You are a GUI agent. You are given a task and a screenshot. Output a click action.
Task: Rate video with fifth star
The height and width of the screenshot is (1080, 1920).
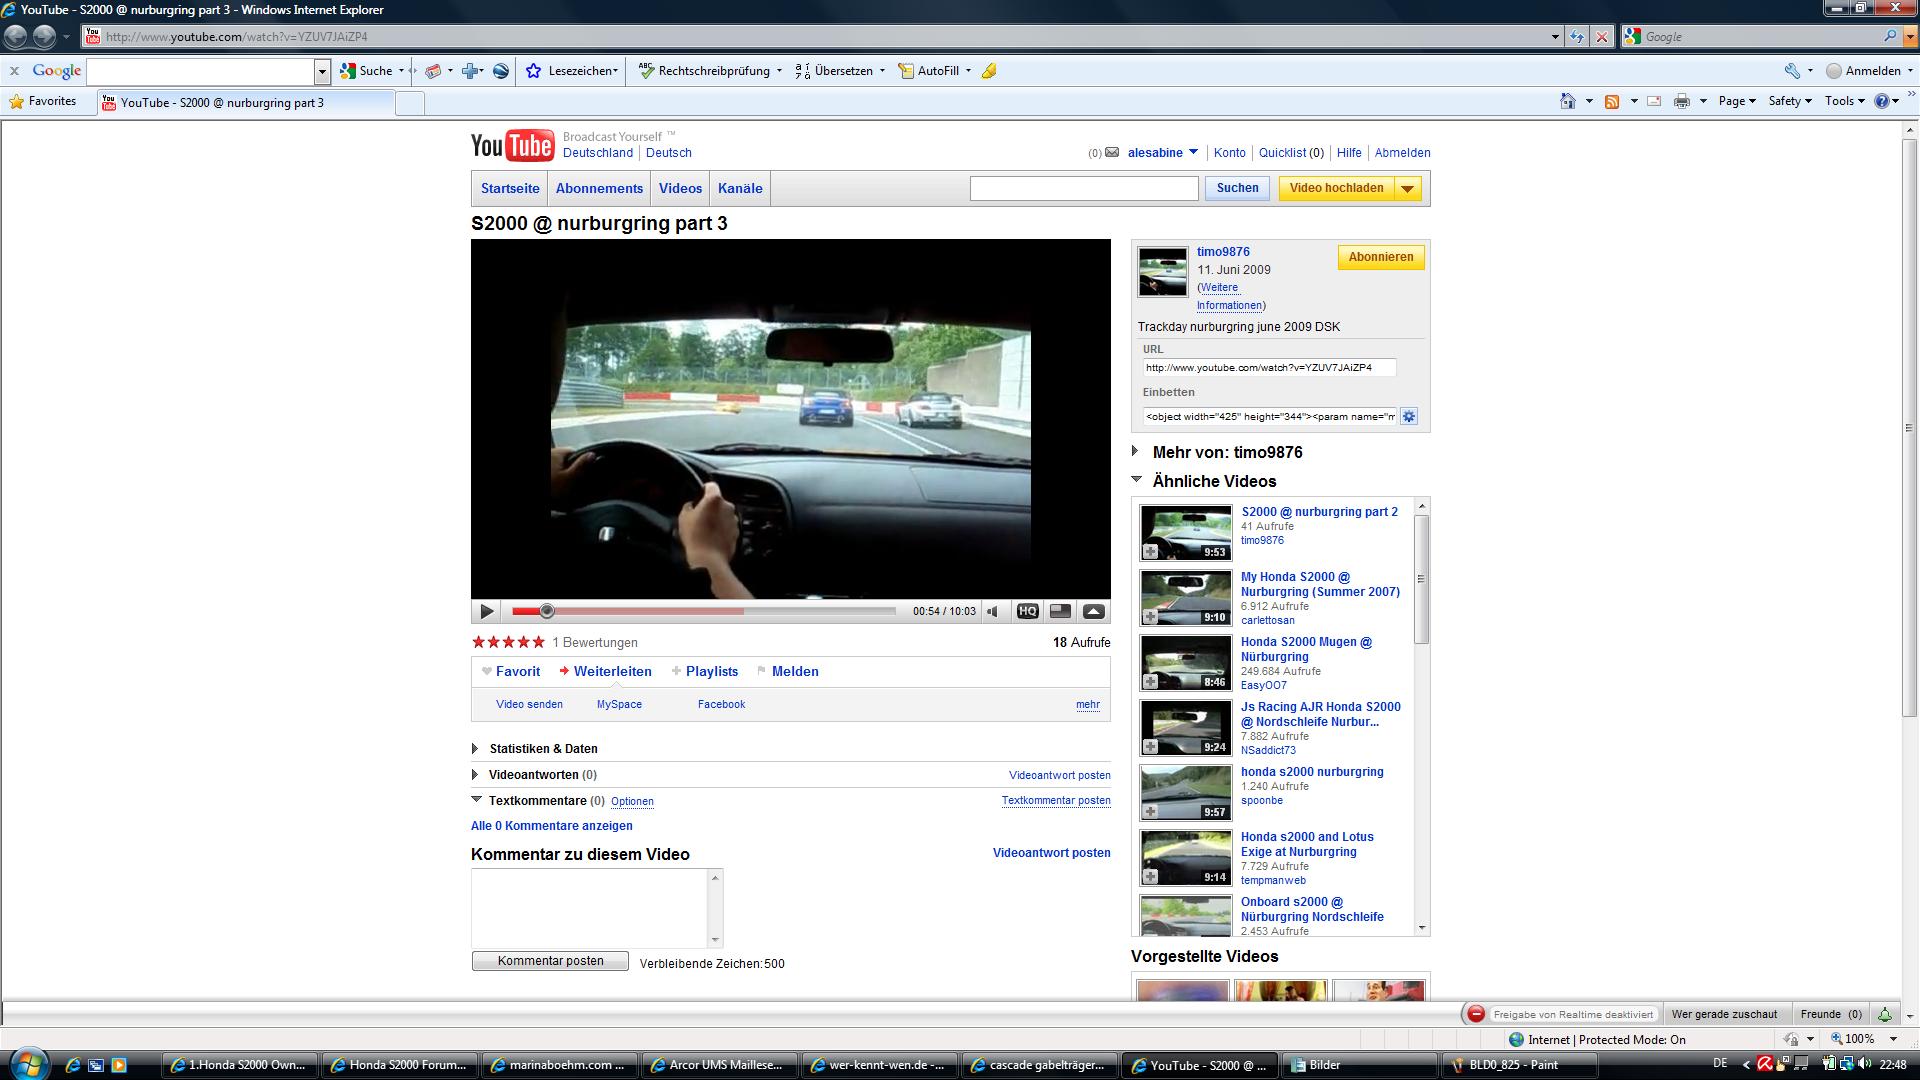click(539, 642)
